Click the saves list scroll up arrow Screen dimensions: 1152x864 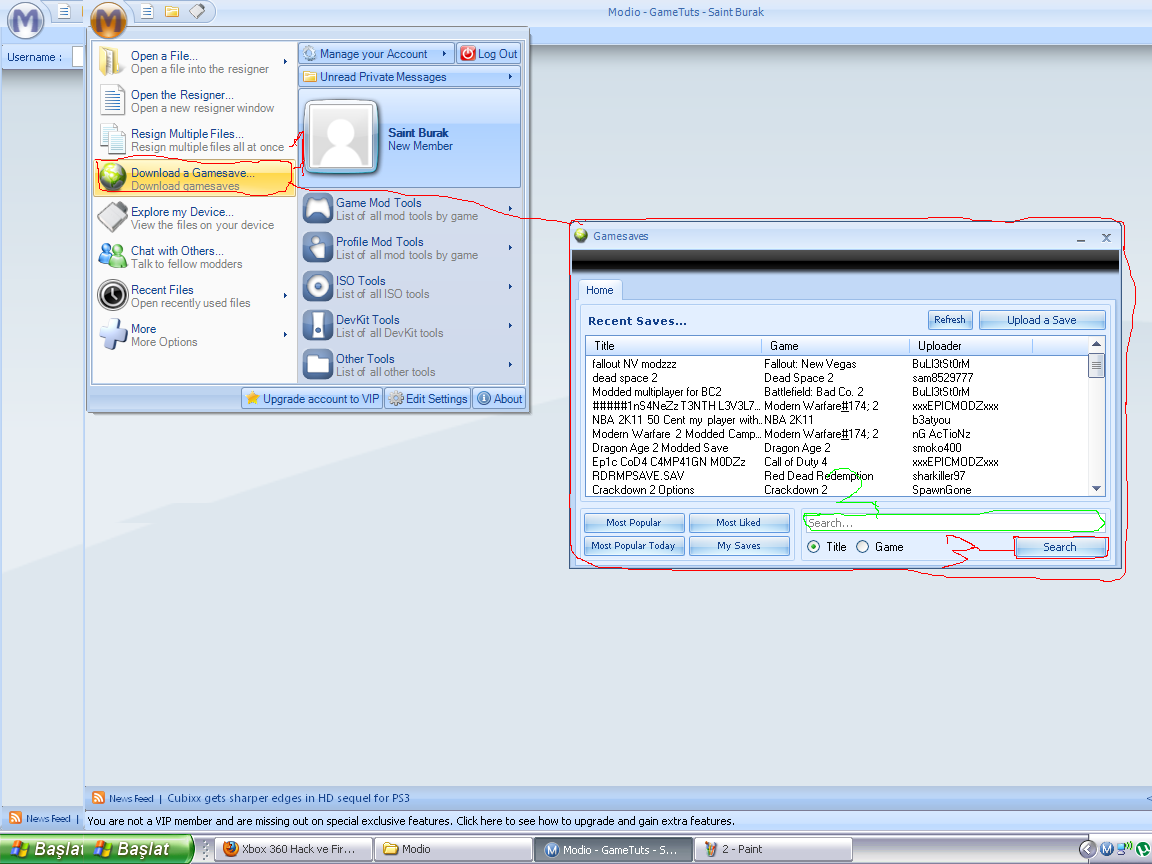point(1096,345)
